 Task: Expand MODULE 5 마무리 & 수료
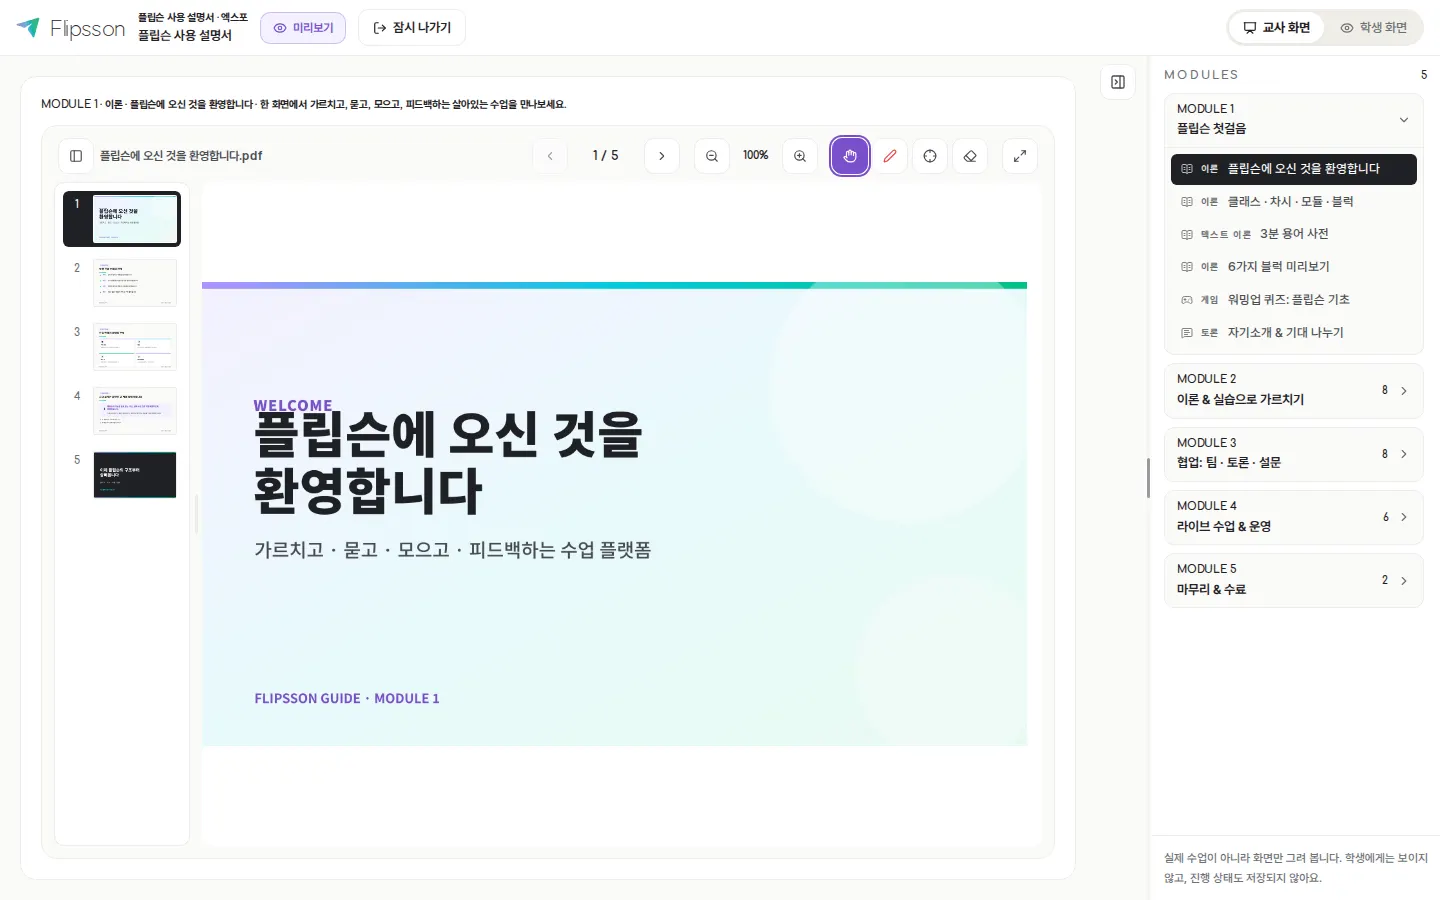[1293, 580]
